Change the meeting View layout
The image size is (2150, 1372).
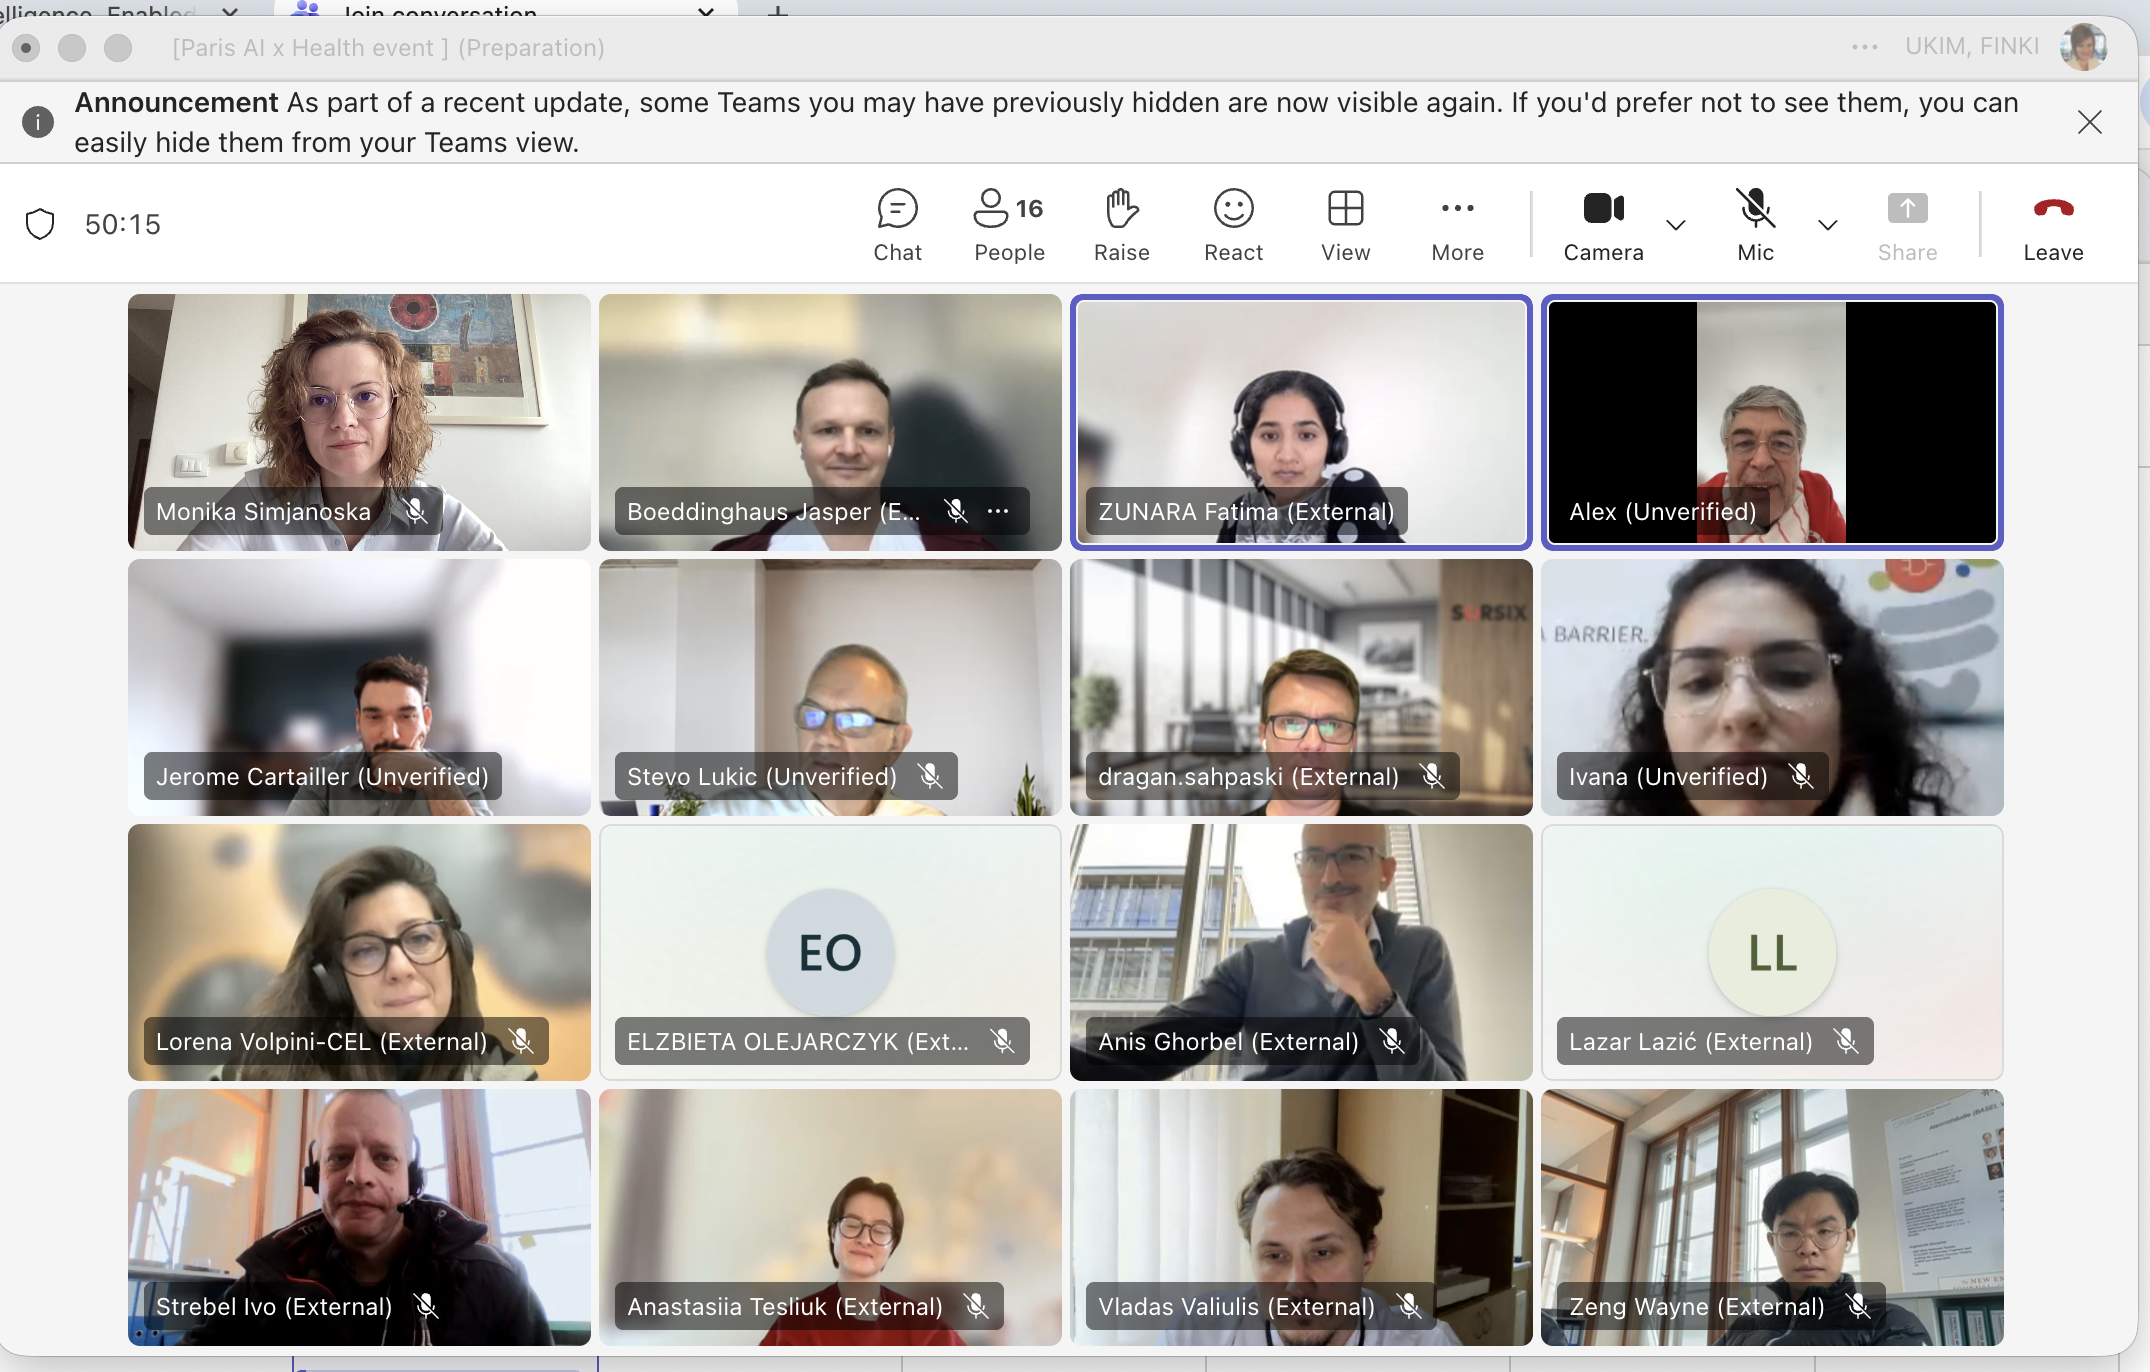pos(1345,225)
